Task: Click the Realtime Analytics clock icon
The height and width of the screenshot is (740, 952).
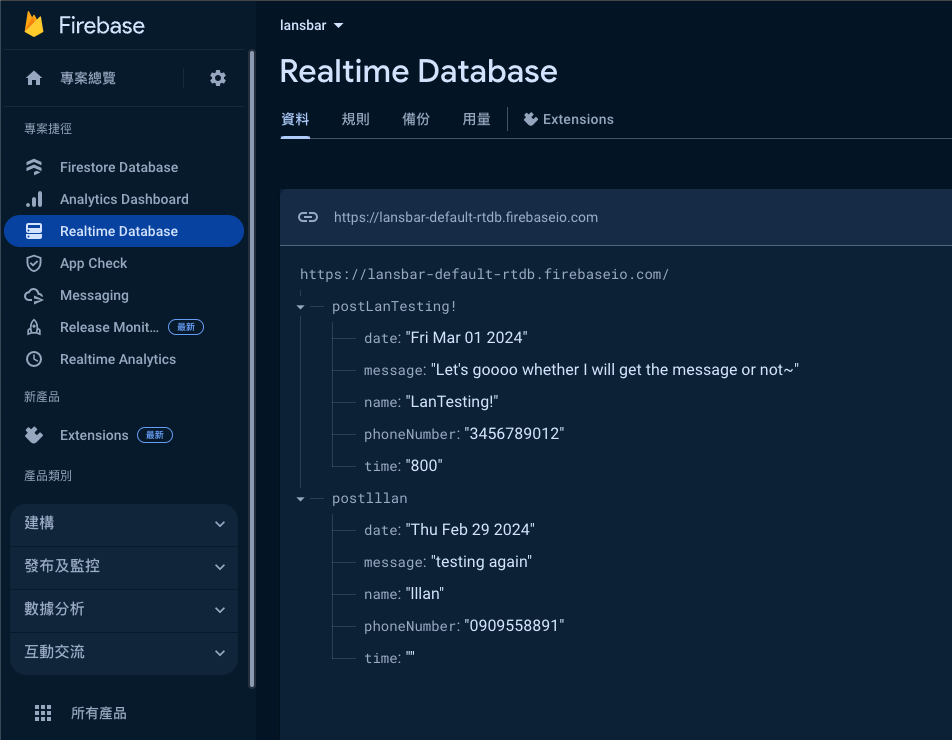Action: pos(34,359)
